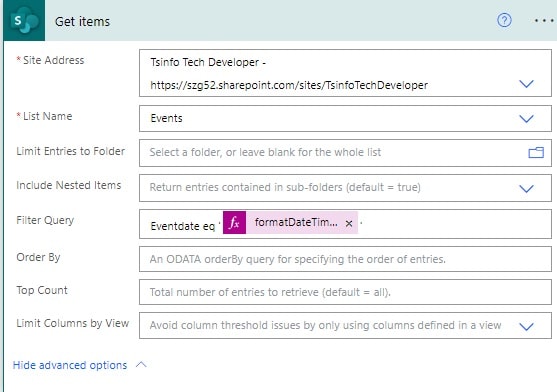
Task: Click the Site Address label
Action: tap(53, 60)
